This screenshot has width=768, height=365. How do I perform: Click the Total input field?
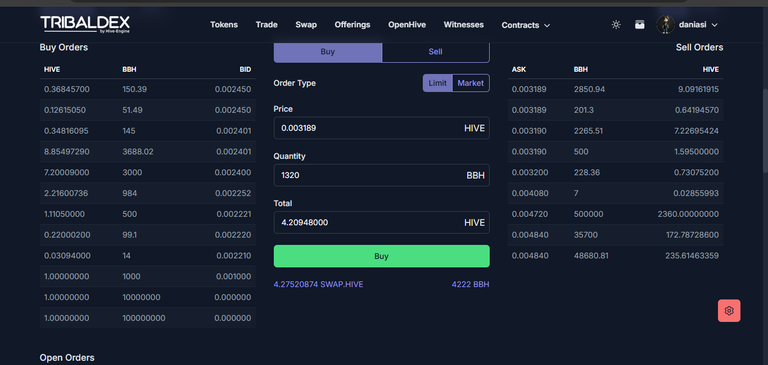point(382,222)
